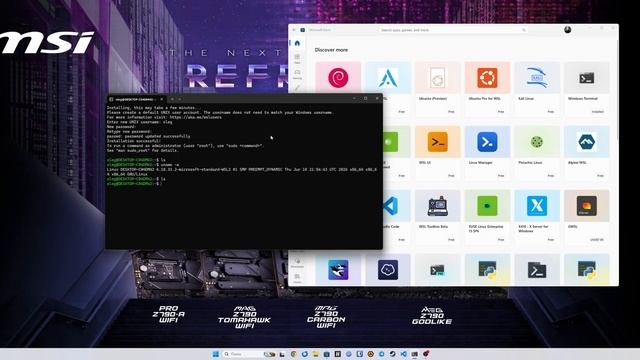The image size is (640, 360).
Task: Click the Store user profile avatar
Action: coord(567,30)
